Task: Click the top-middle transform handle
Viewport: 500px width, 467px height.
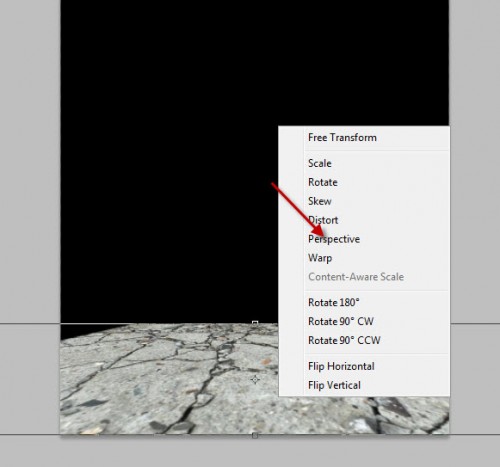Action: (255, 323)
